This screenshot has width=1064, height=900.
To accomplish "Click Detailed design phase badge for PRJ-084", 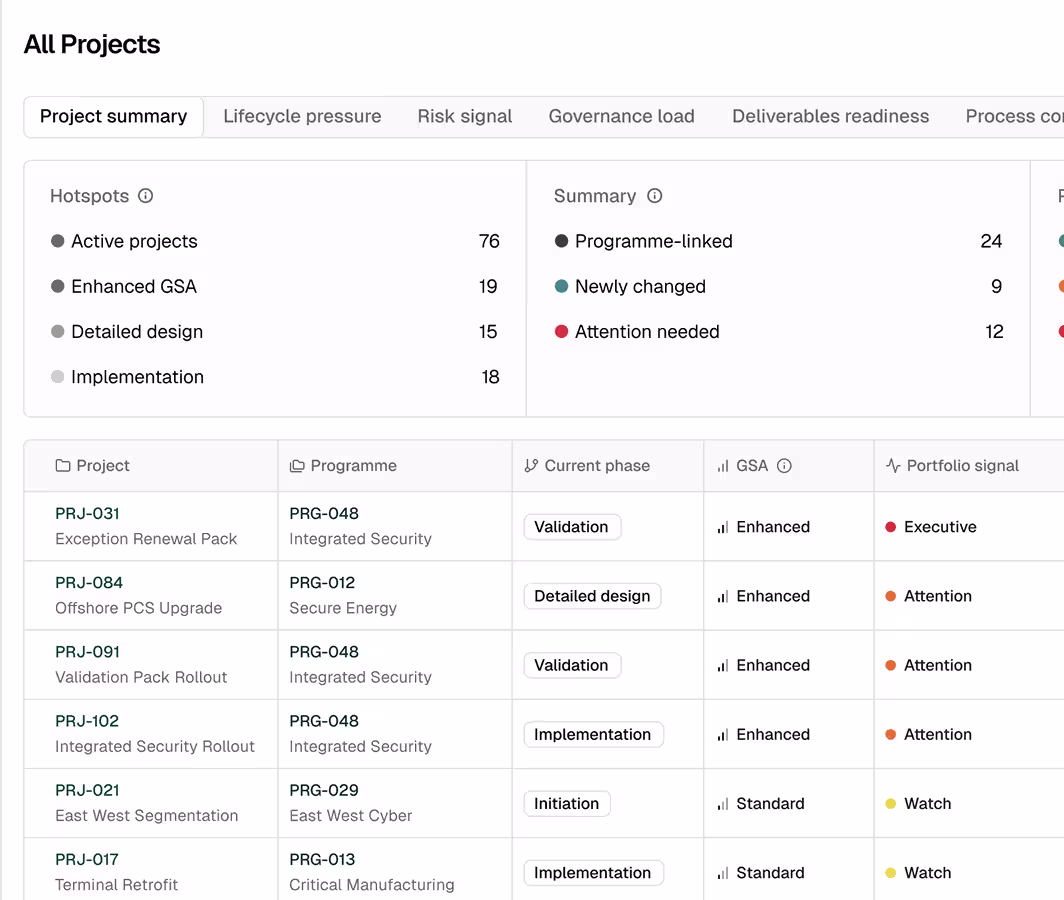I will coord(592,597).
